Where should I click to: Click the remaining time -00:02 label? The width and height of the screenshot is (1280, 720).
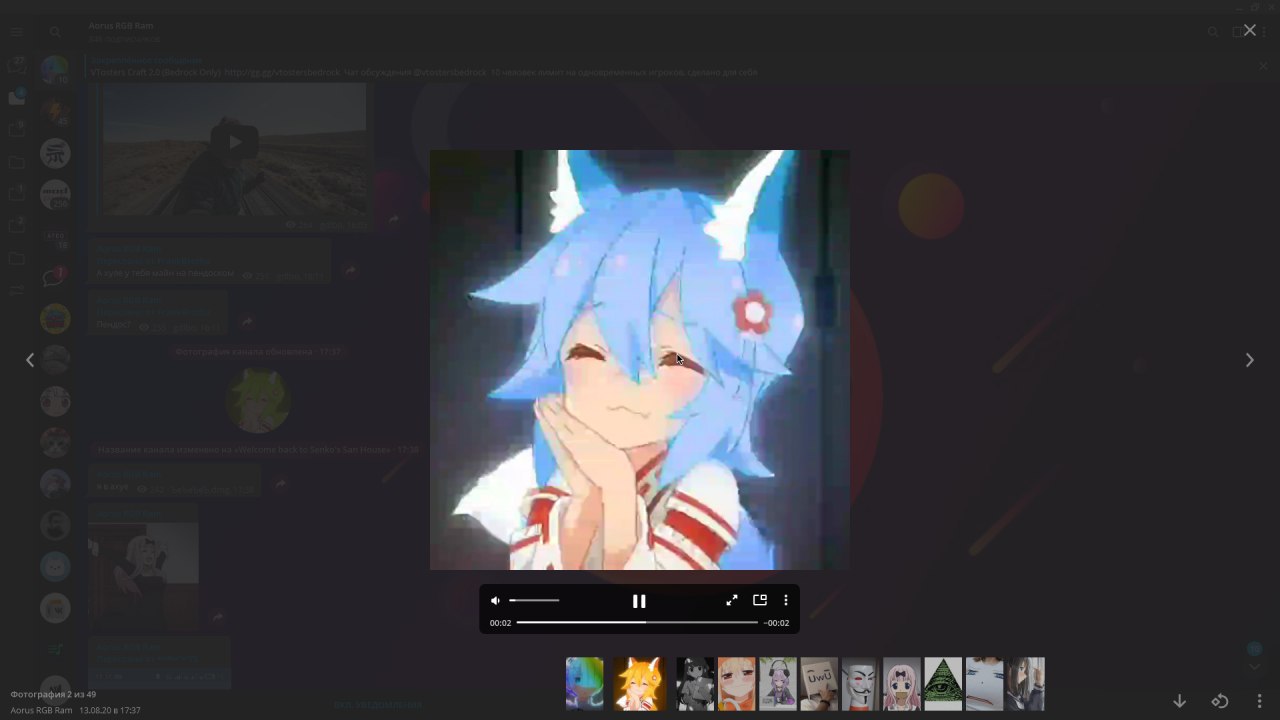776,623
